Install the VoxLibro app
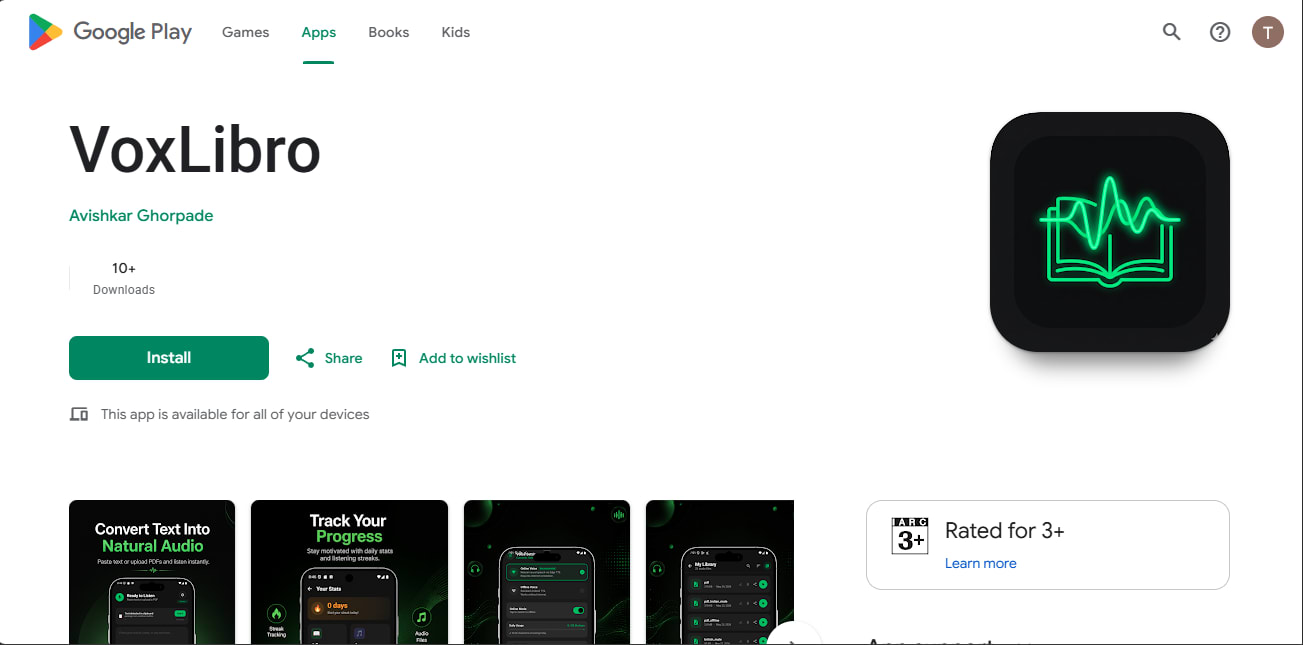 click(x=169, y=358)
